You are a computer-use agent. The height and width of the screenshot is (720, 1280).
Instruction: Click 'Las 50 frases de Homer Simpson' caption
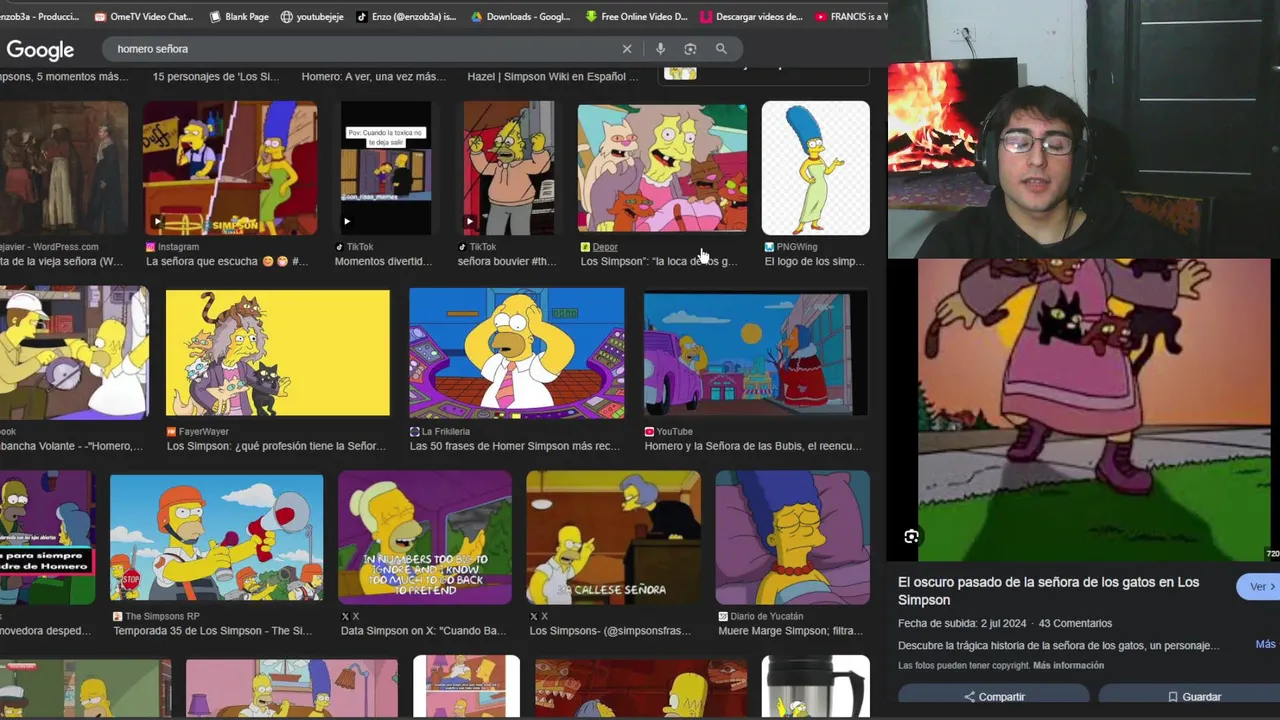pyautogui.click(x=515, y=446)
